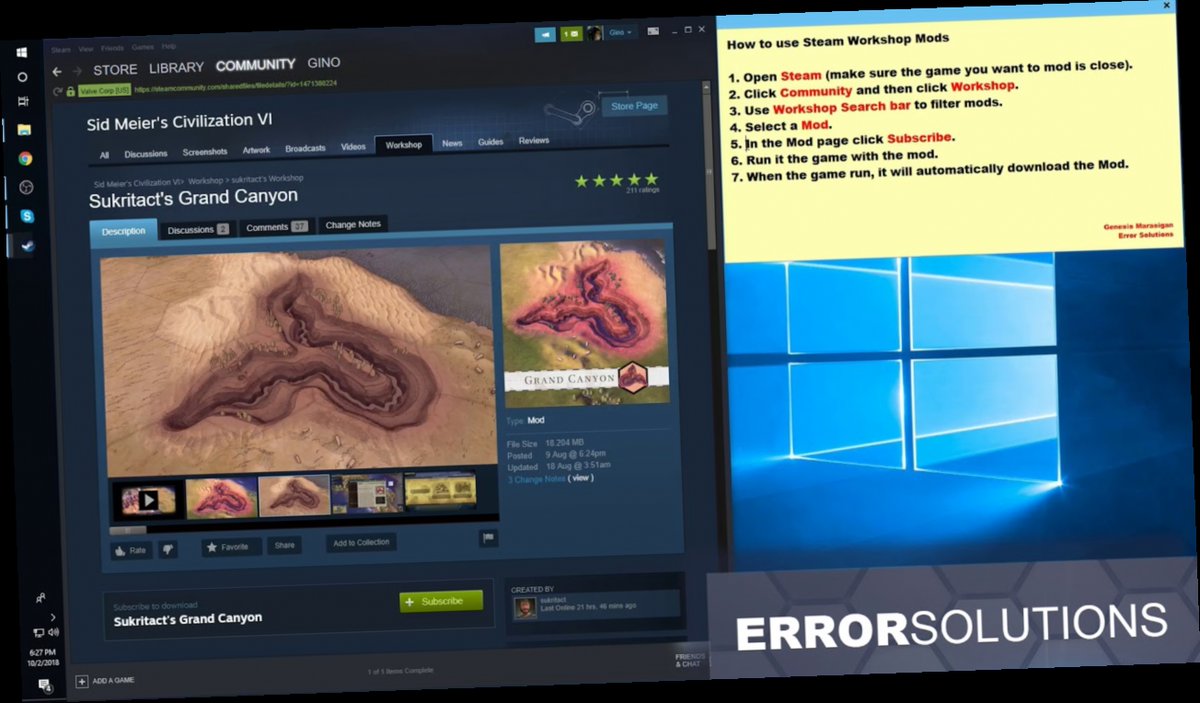1200x703 pixels.
Task: Enter Big Picture mode icon
Action: click(x=653, y=31)
